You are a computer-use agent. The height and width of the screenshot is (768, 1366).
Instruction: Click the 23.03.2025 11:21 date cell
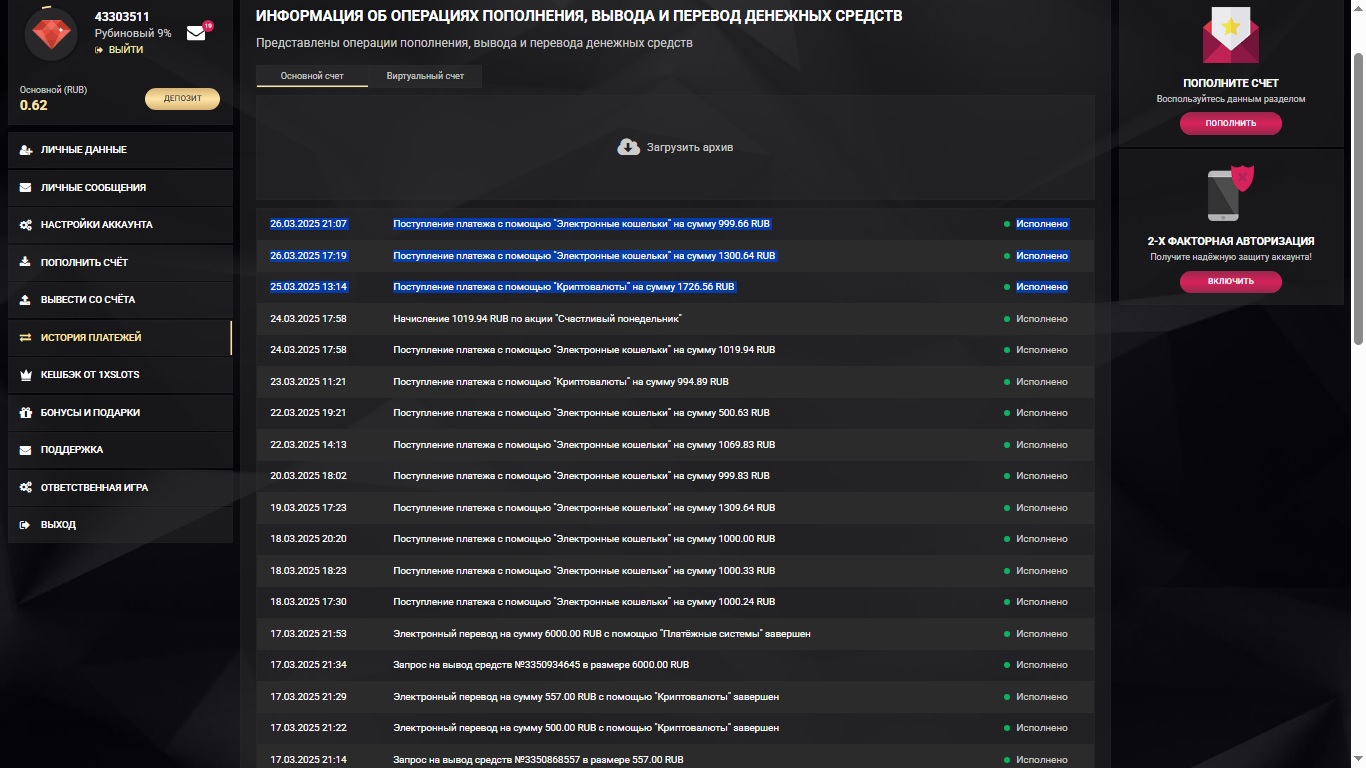[308, 382]
